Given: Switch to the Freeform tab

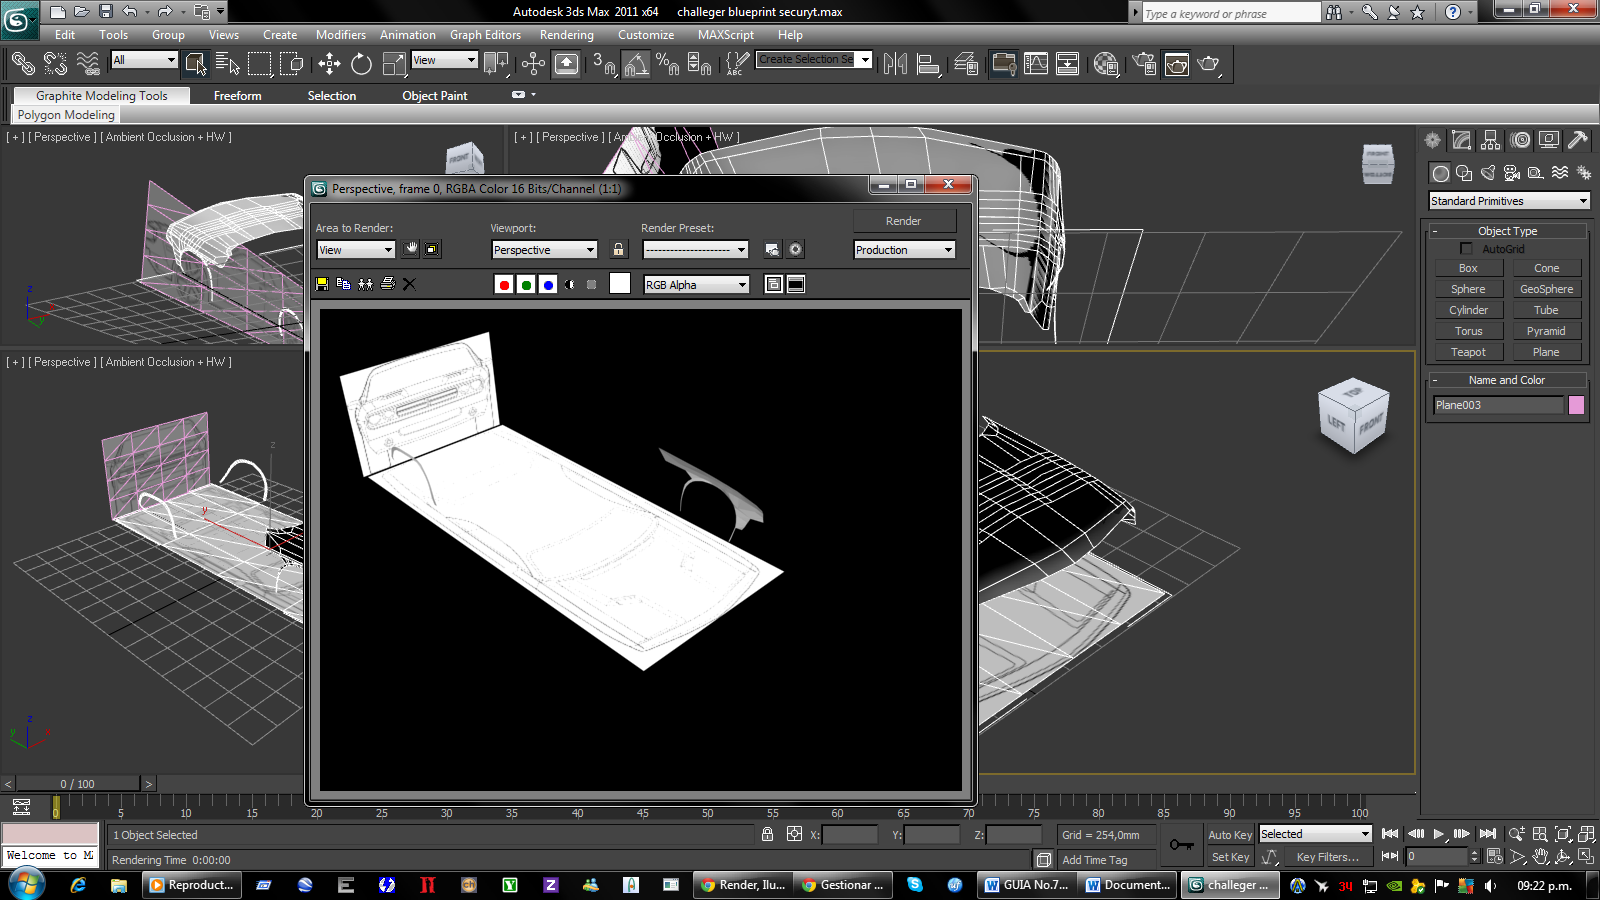Looking at the screenshot, I should 237,96.
